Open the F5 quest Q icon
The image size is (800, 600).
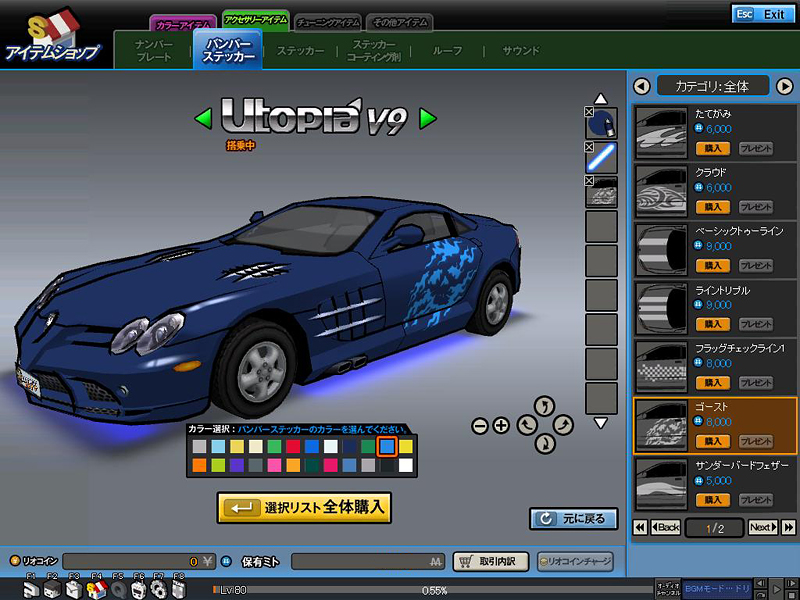(x=118, y=590)
